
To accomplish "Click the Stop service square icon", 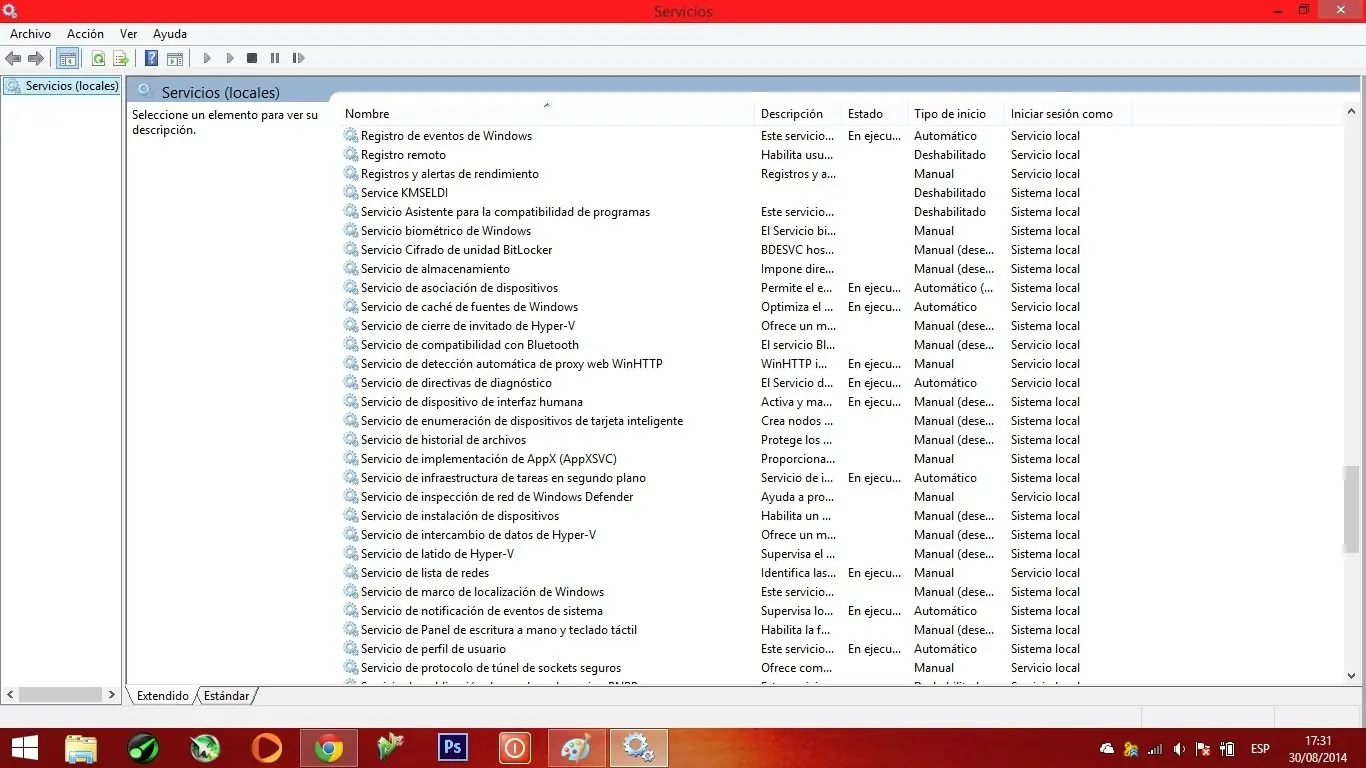I will [252, 59].
